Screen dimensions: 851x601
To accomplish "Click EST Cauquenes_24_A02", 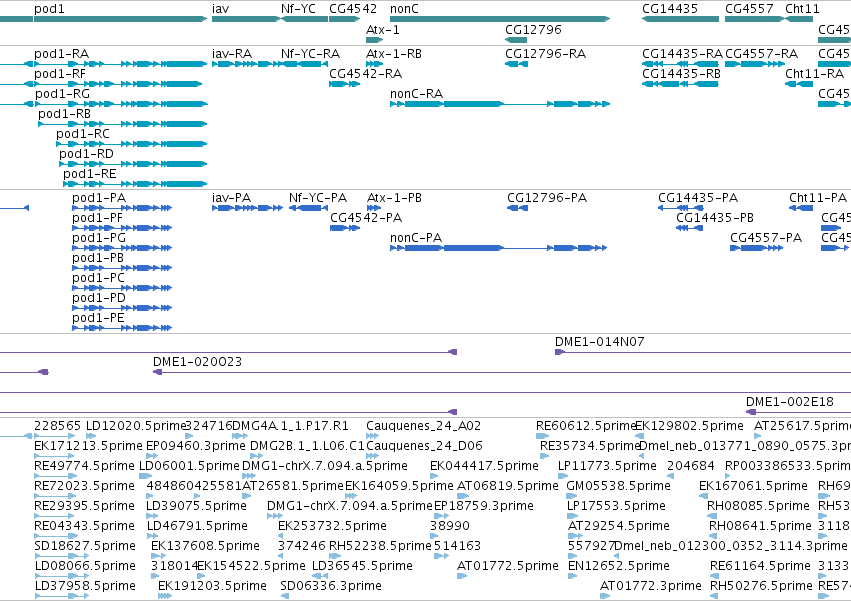I will click(423, 426).
